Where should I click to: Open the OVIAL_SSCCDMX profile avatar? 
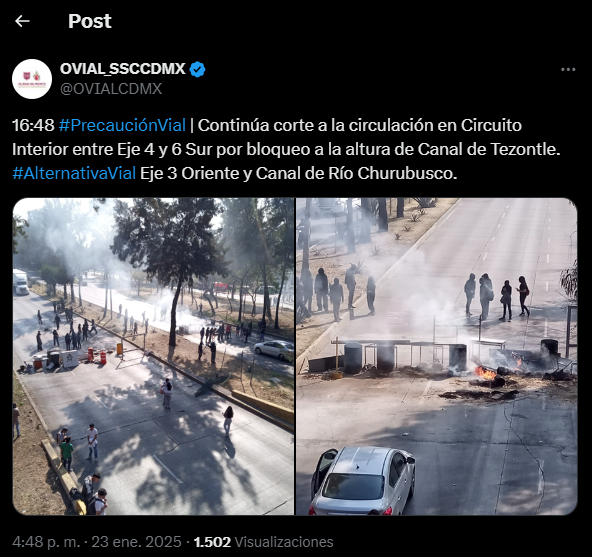32,79
